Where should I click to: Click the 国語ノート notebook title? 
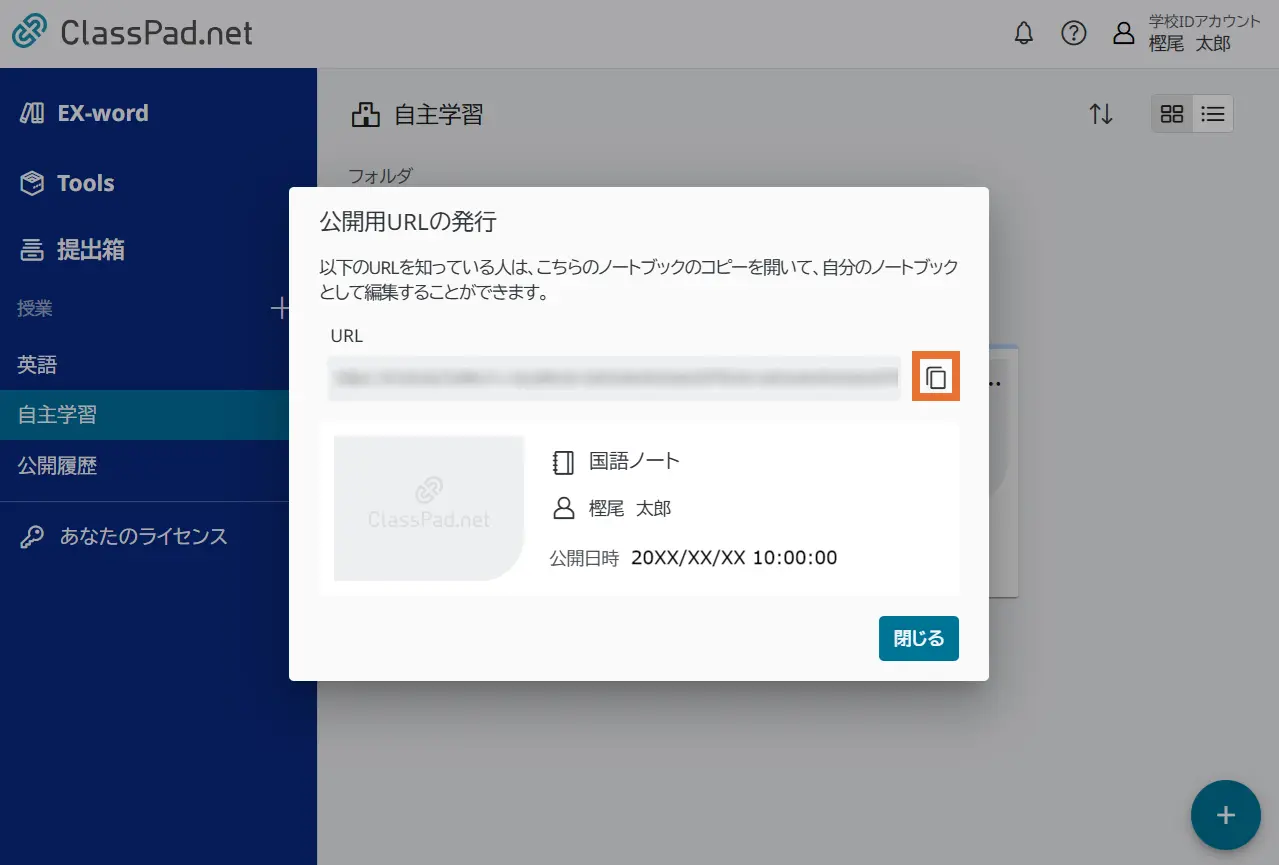[634, 461]
